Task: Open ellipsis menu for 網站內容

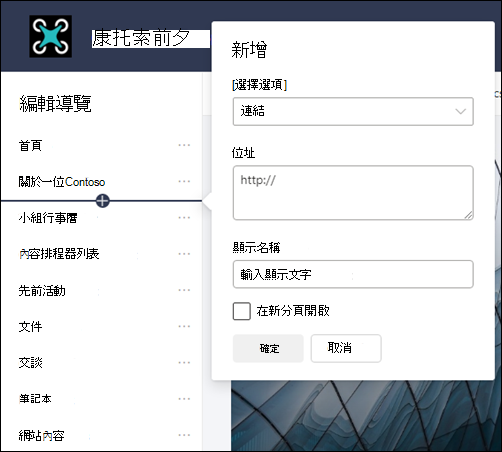Action: [184, 435]
